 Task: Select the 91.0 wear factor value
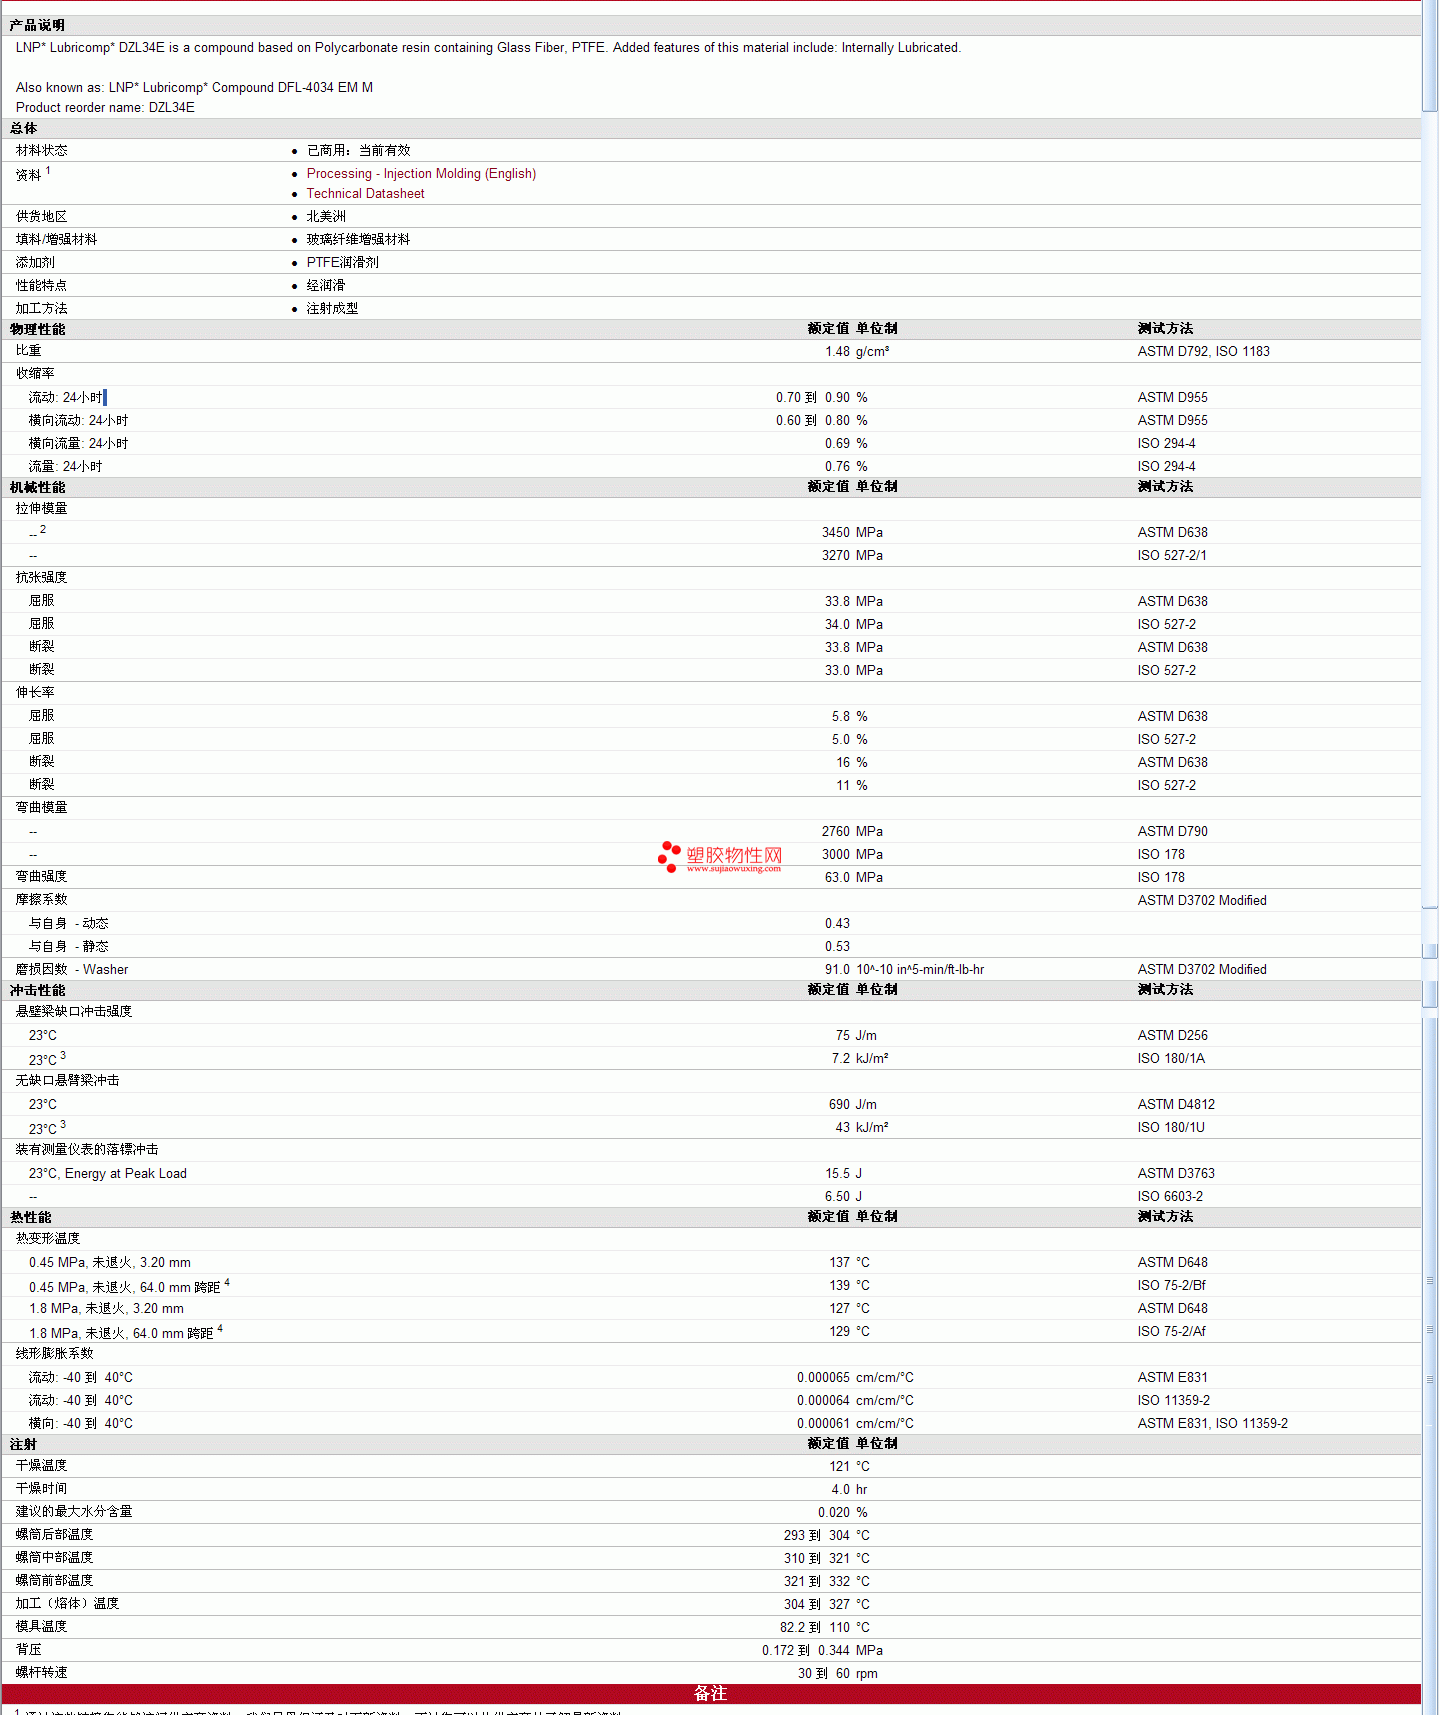(837, 970)
